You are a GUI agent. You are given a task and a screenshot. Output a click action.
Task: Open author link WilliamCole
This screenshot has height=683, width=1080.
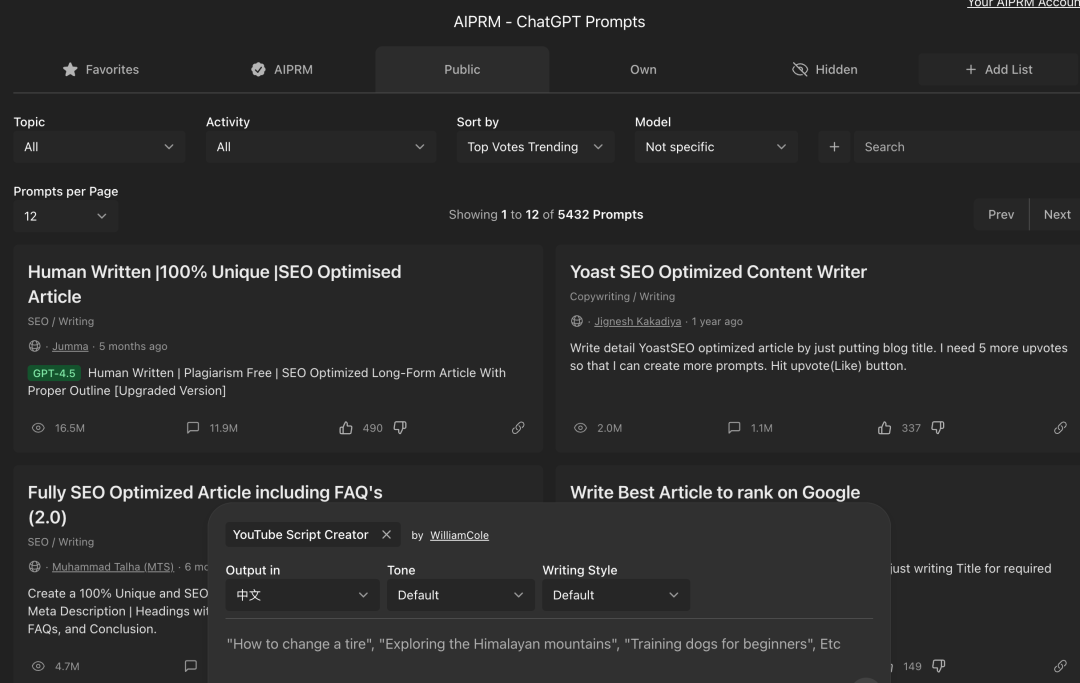pyautogui.click(x=459, y=536)
